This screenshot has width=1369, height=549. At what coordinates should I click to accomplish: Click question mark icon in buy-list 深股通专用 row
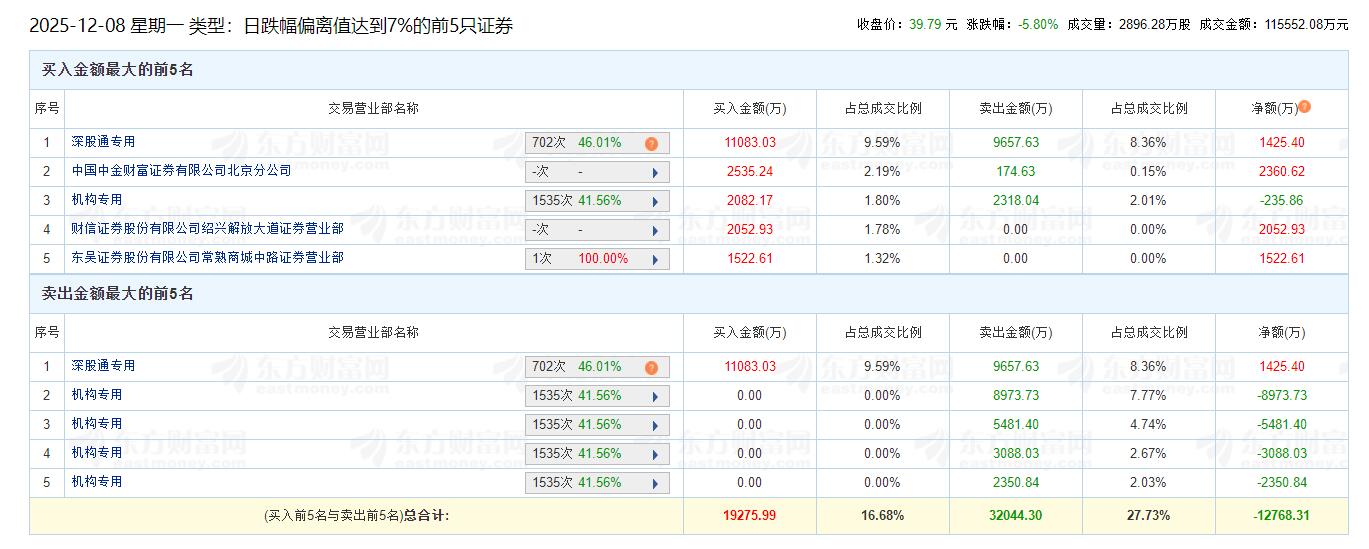[x=651, y=143]
